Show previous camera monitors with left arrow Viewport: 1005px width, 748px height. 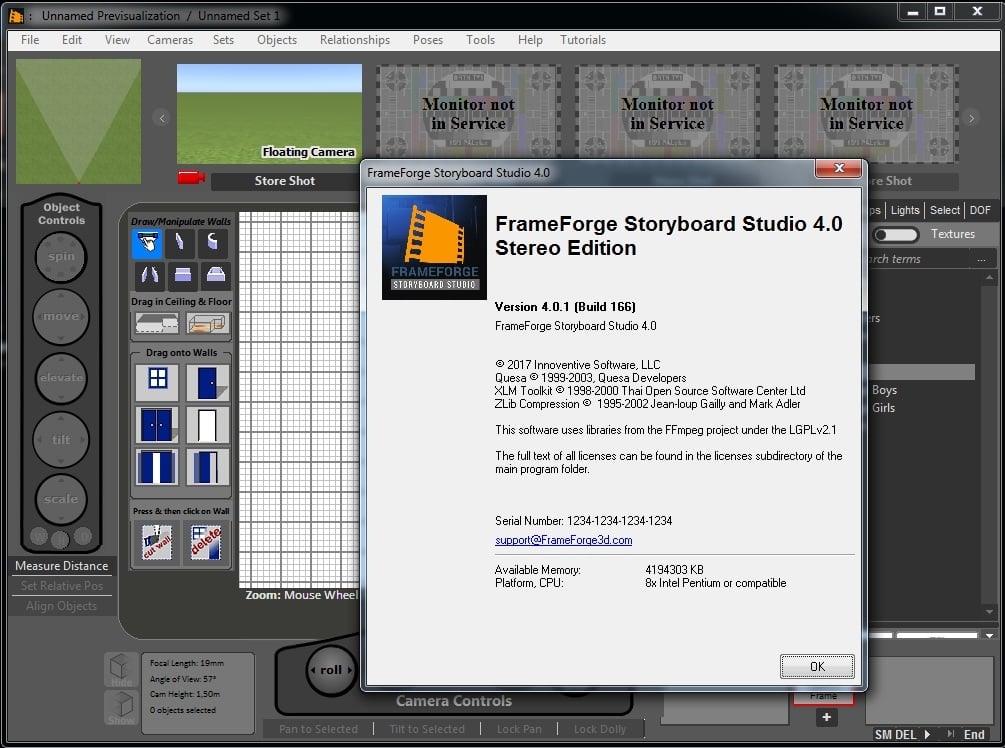click(x=162, y=118)
